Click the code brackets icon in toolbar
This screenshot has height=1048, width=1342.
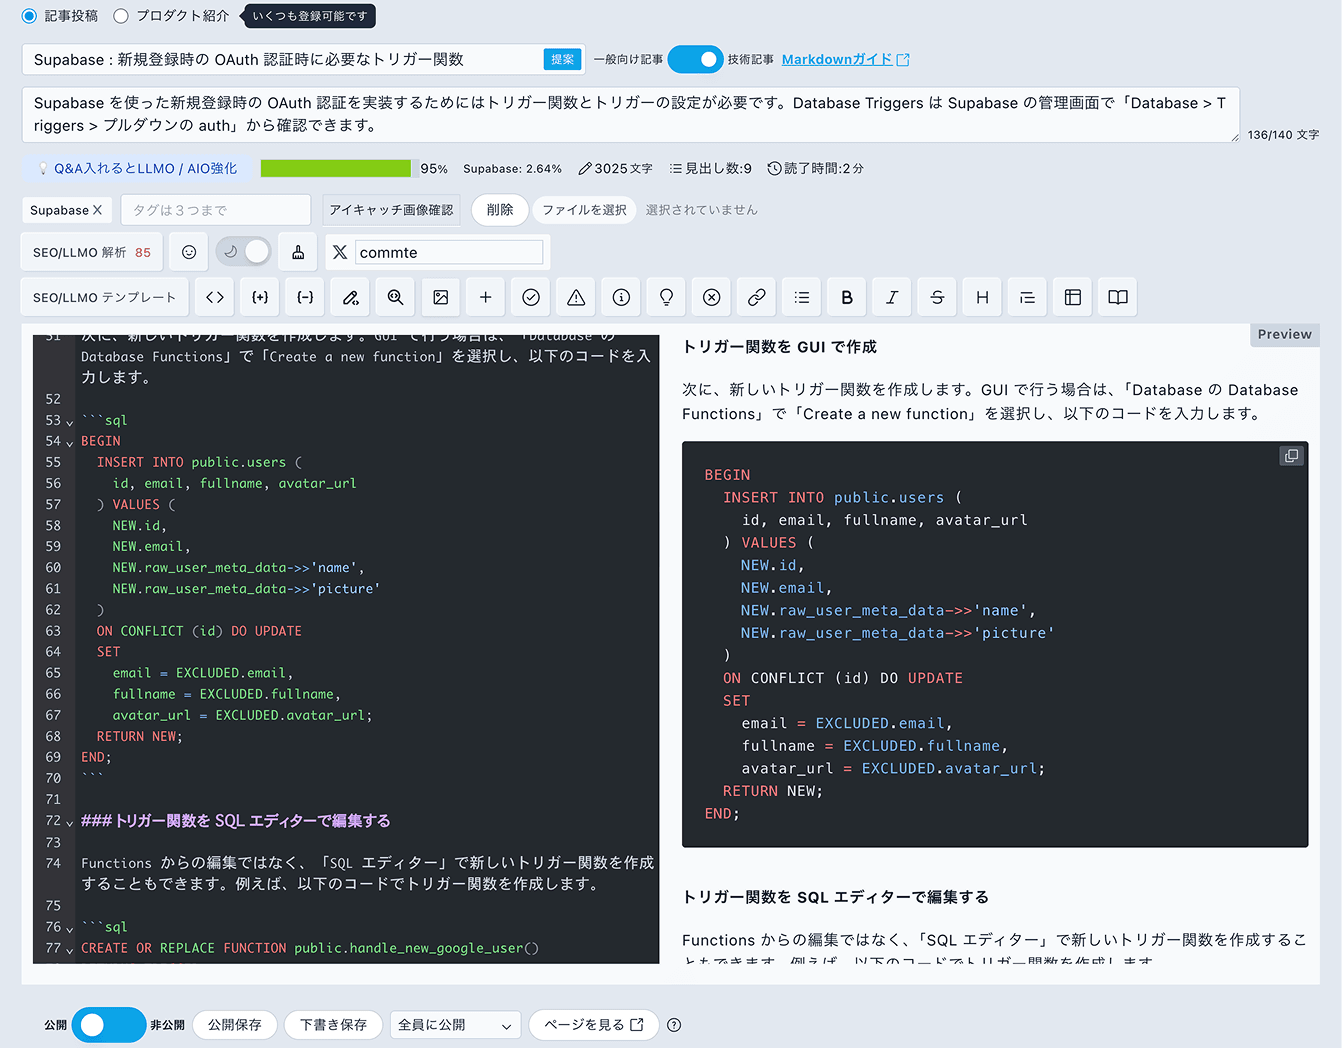tap(215, 297)
